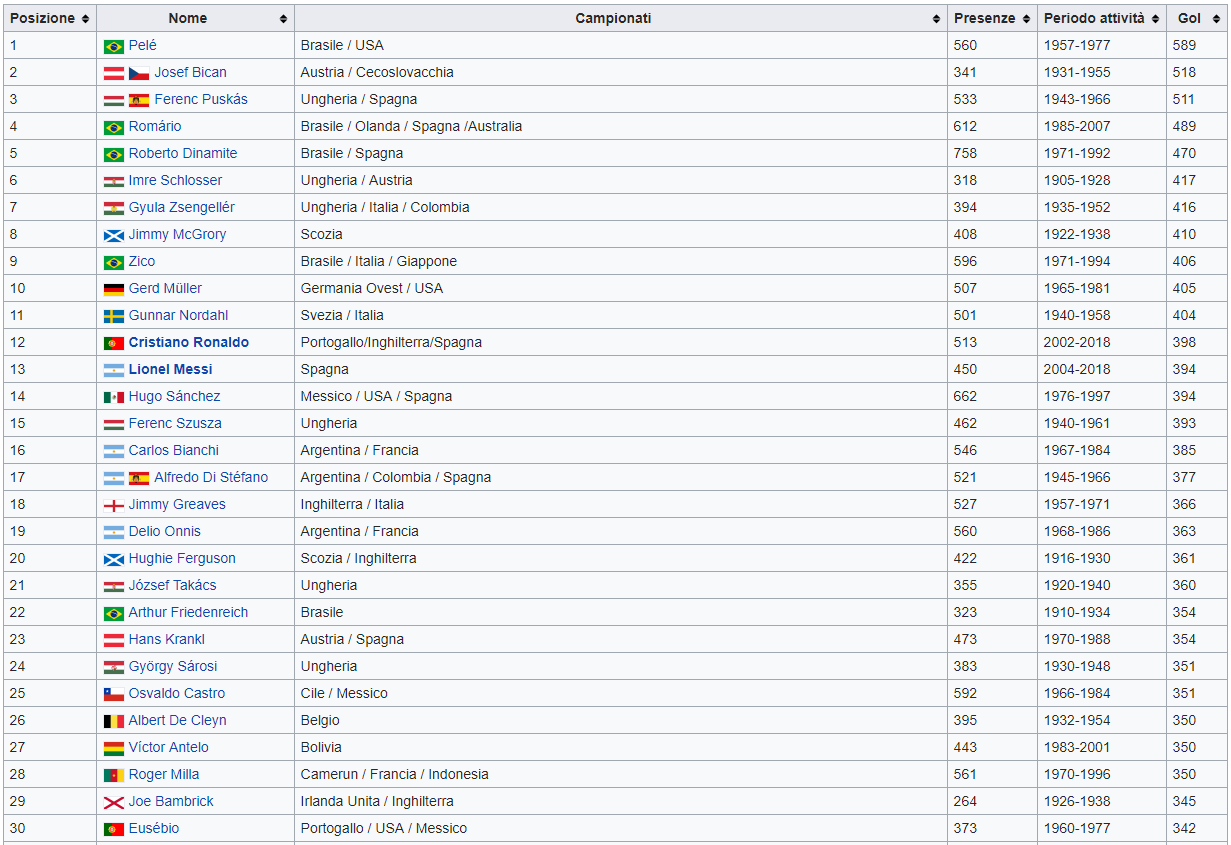1231x845 pixels.
Task: Click the England flag icon beside Jimmy Greaves
Action: click(x=114, y=505)
